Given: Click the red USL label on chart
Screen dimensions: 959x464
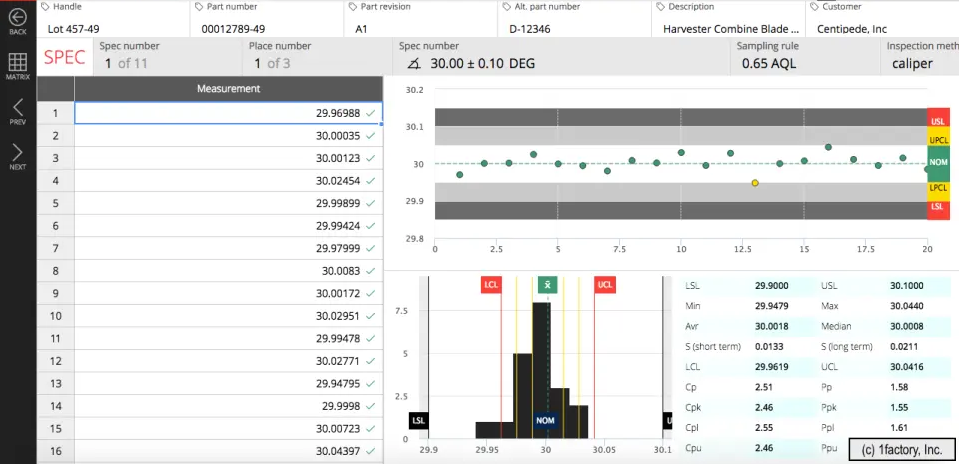Looking at the screenshot, I should (938, 121).
